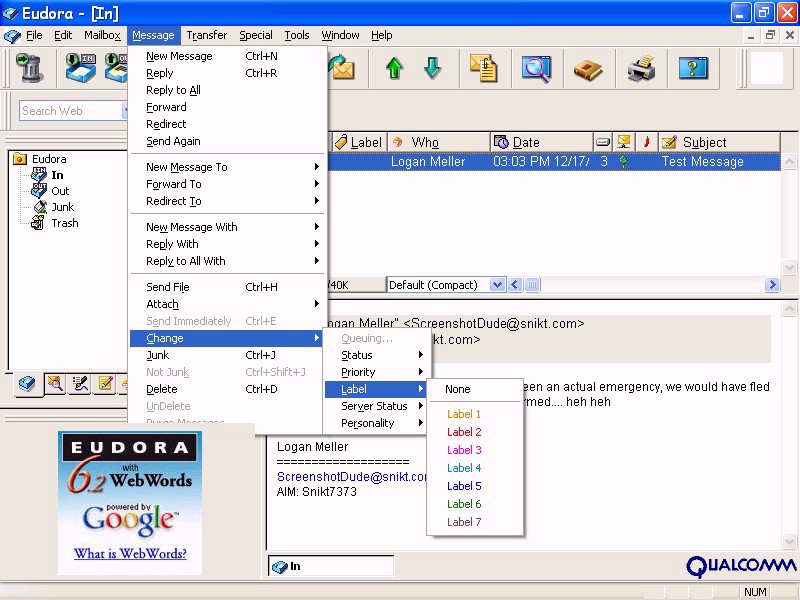Apply orange Label 1 to the message
The image size is (800, 600).
click(475, 414)
